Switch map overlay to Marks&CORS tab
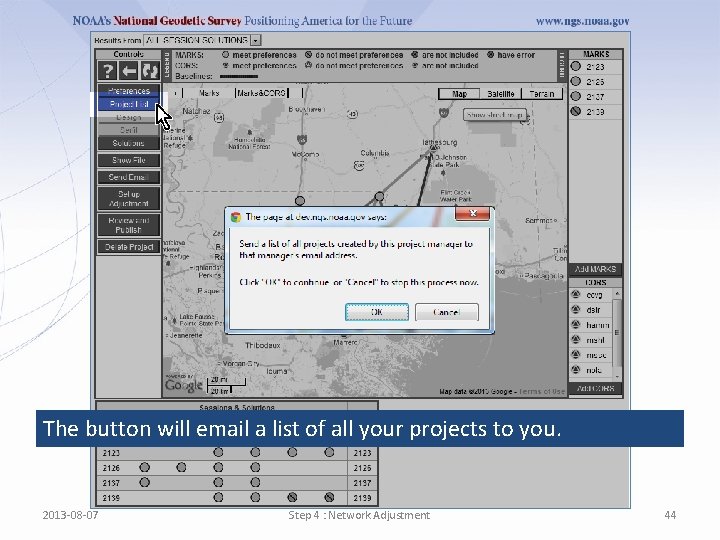Screen dimensions: 720x540 tap(261, 93)
